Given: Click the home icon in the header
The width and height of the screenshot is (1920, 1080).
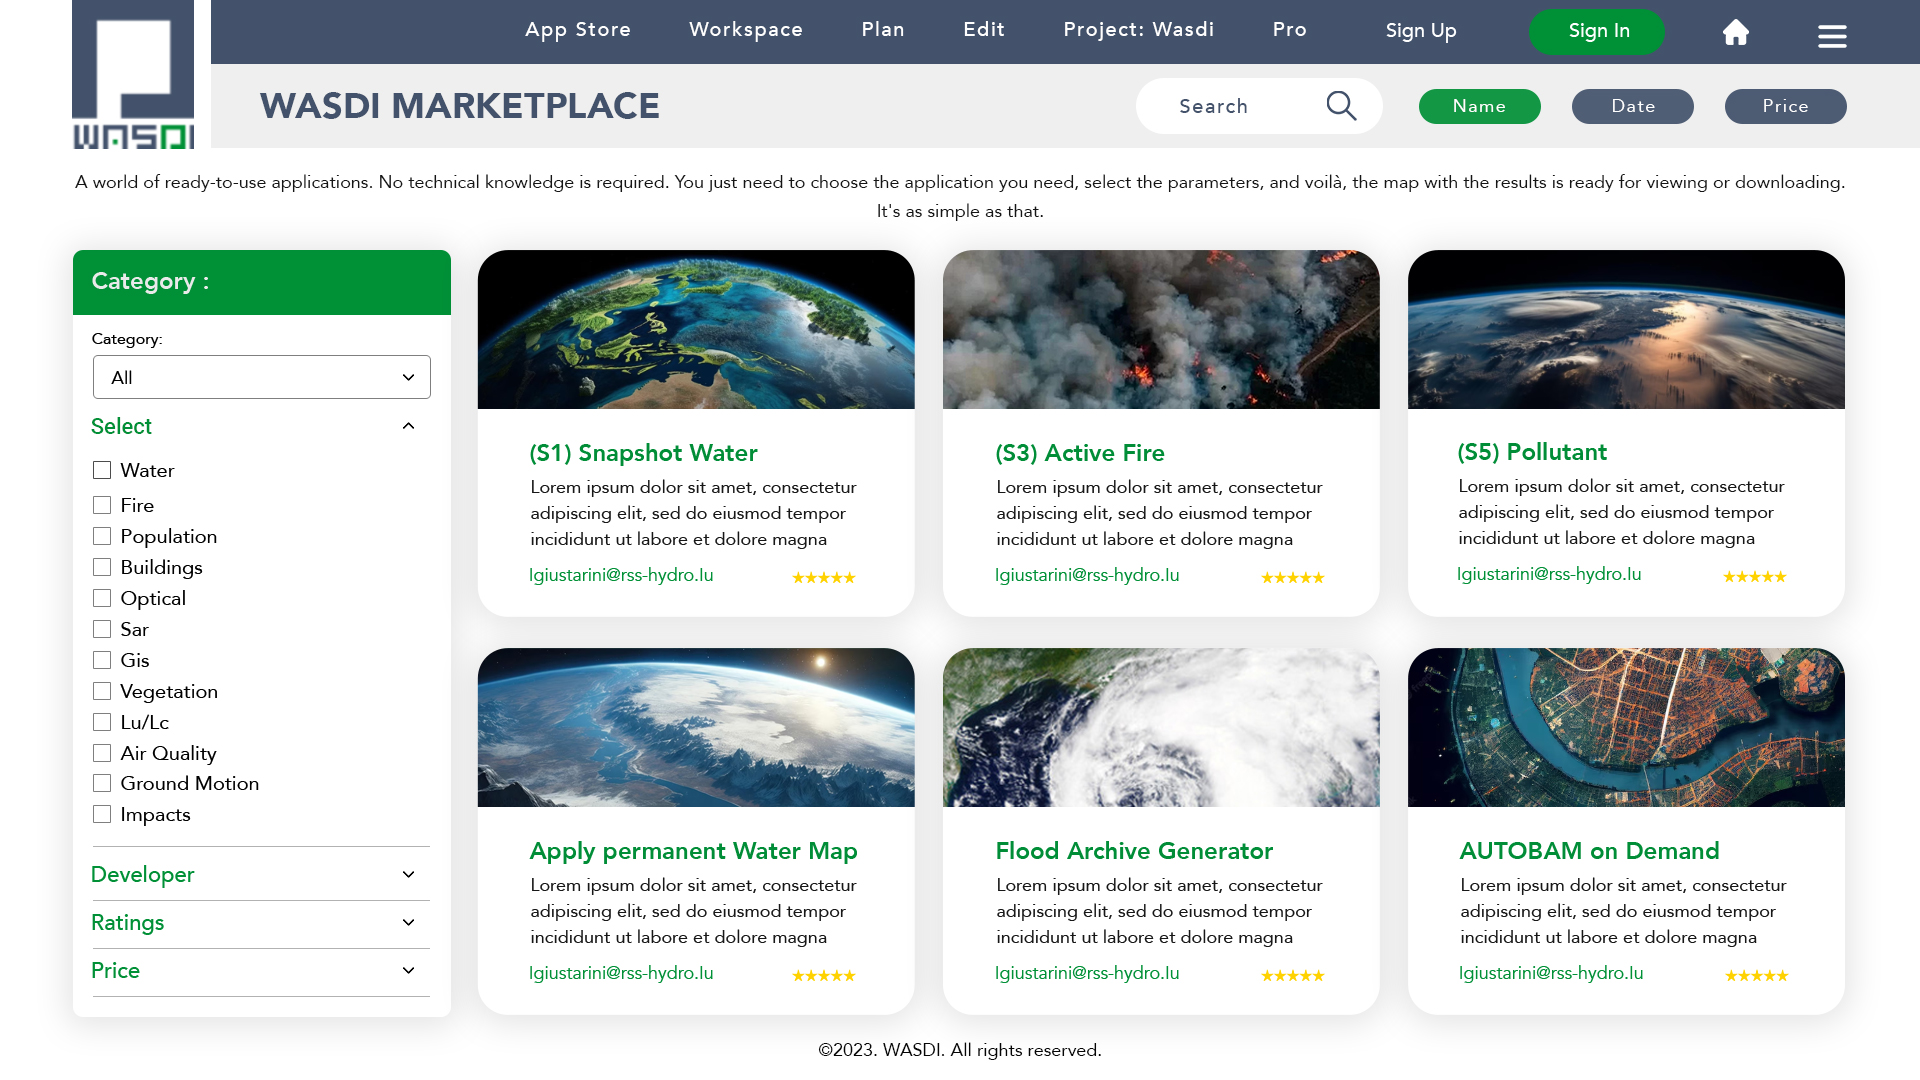Looking at the screenshot, I should pos(1736,32).
